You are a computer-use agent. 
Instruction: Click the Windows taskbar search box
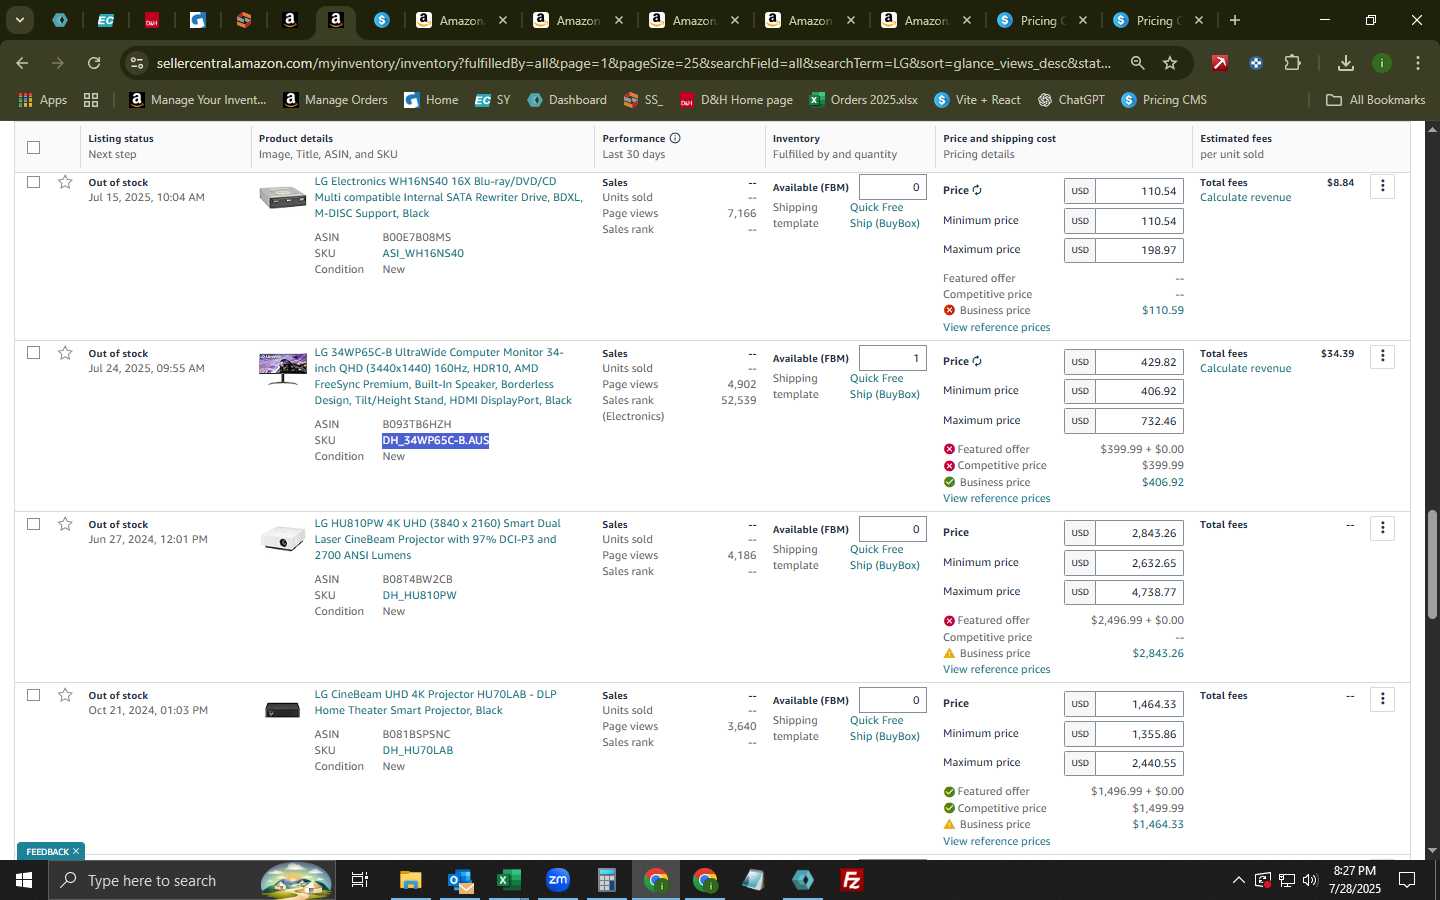(x=192, y=880)
